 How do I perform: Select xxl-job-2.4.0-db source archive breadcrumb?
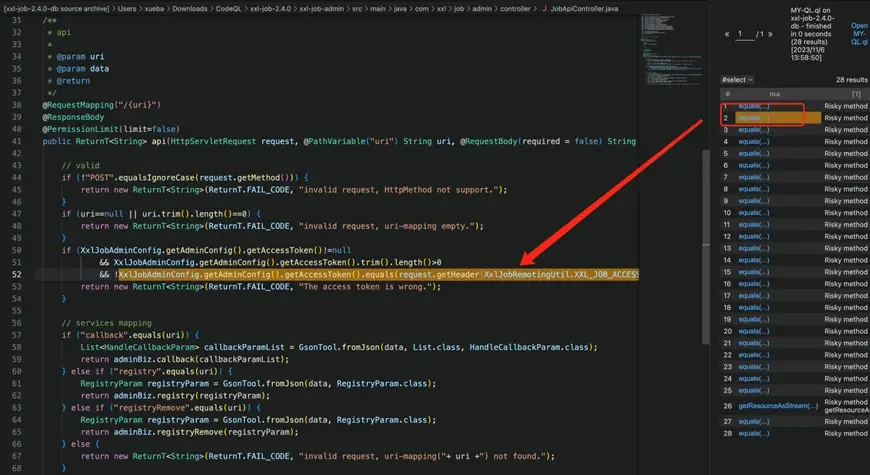pyautogui.click(x=56, y=9)
